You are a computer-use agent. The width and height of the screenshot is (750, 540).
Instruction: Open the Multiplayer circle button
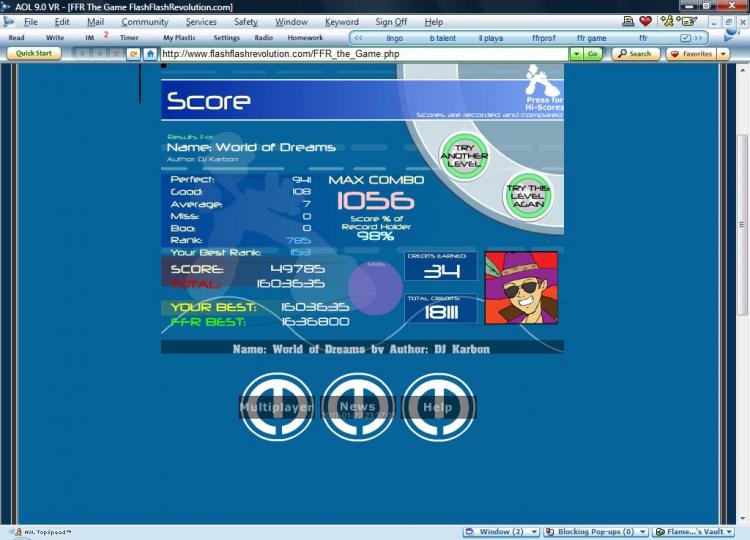[x=276, y=407]
